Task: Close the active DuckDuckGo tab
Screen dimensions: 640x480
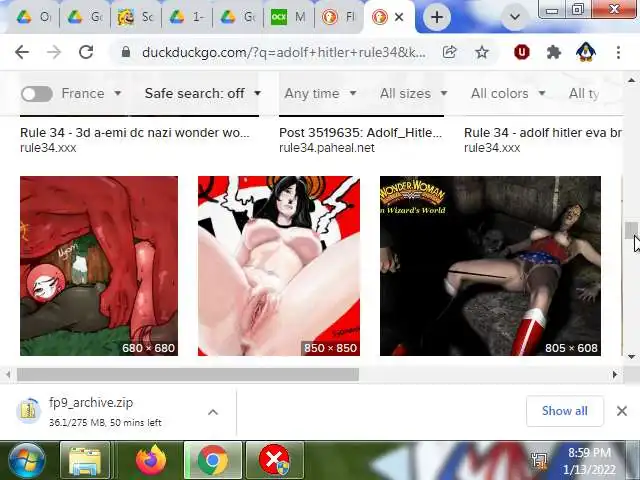Action: (399, 17)
